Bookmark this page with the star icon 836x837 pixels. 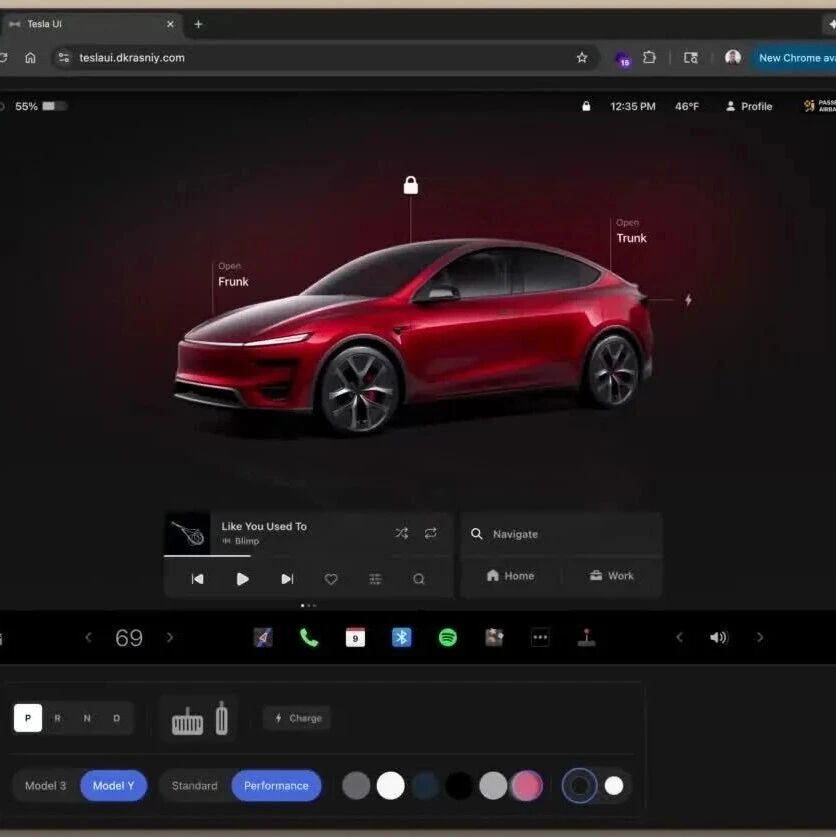tap(582, 58)
